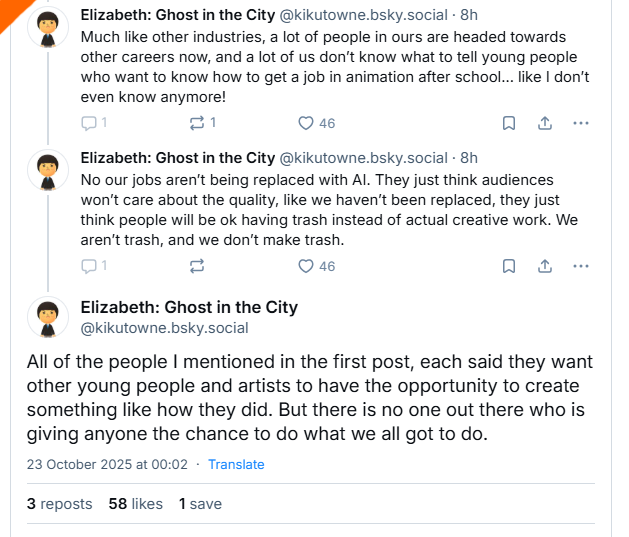Open the main post author's avatar
Viewport: 629px width, 537px height.
click(x=46, y=317)
